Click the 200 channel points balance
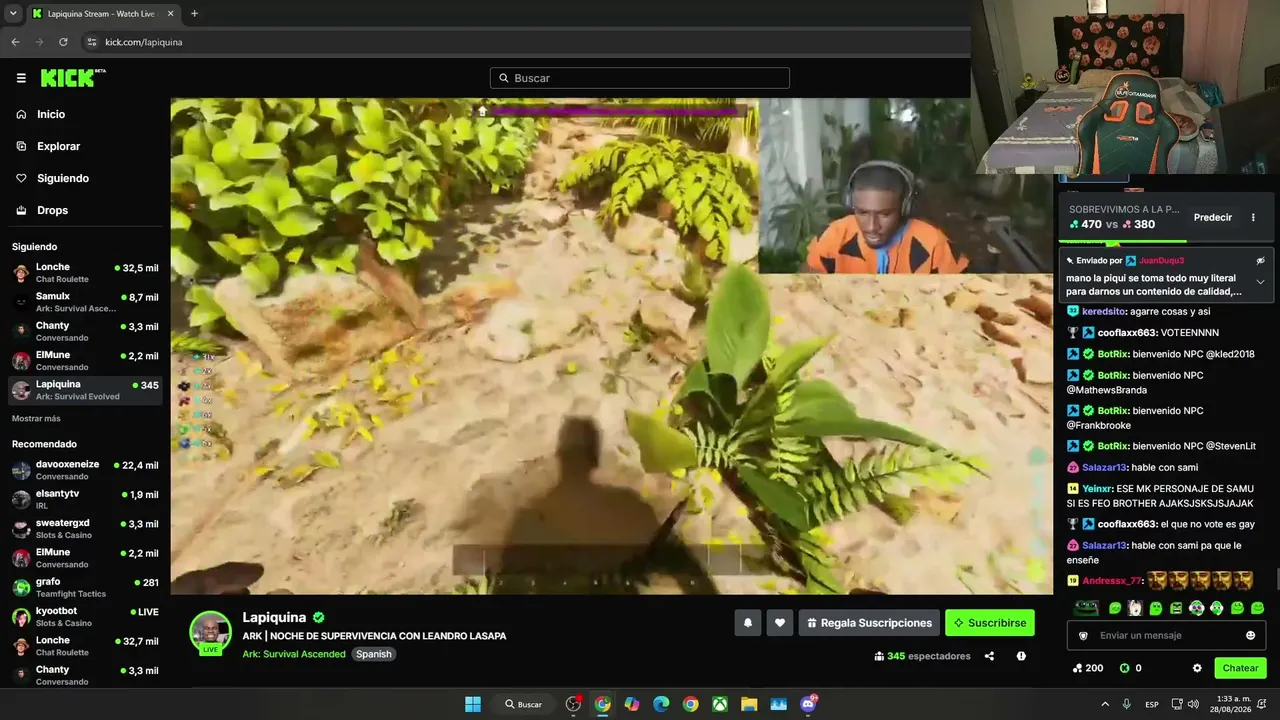Image resolution: width=1280 pixels, height=720 pixels. [x=1087, y=668]
